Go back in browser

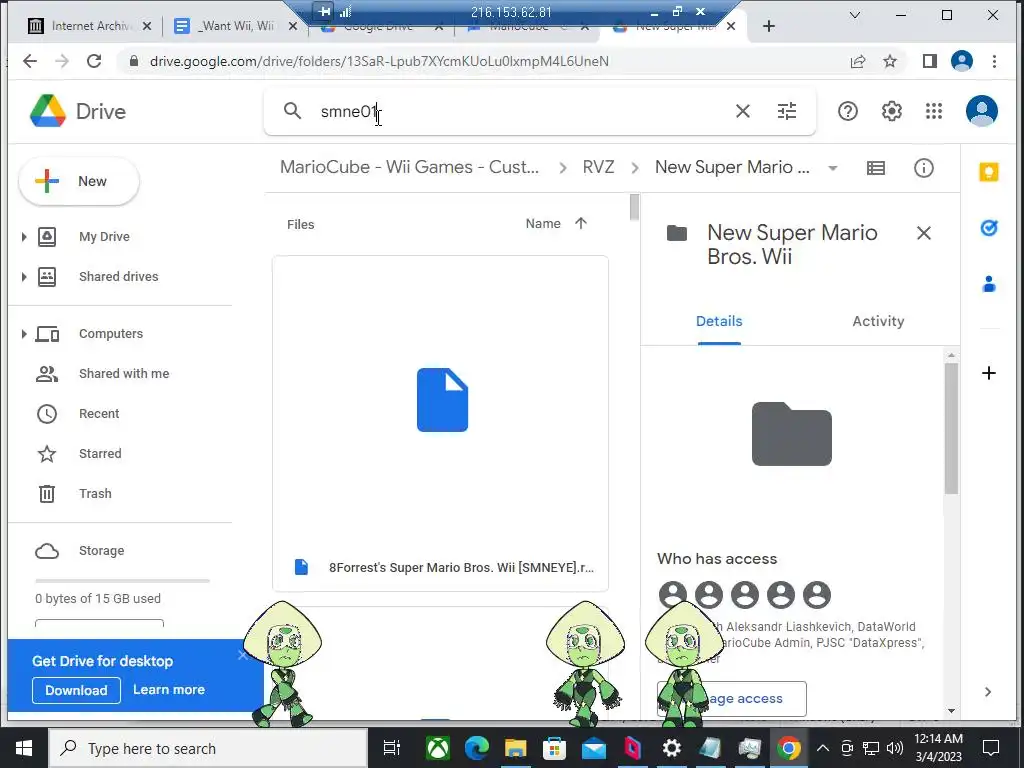click(30, 61)
